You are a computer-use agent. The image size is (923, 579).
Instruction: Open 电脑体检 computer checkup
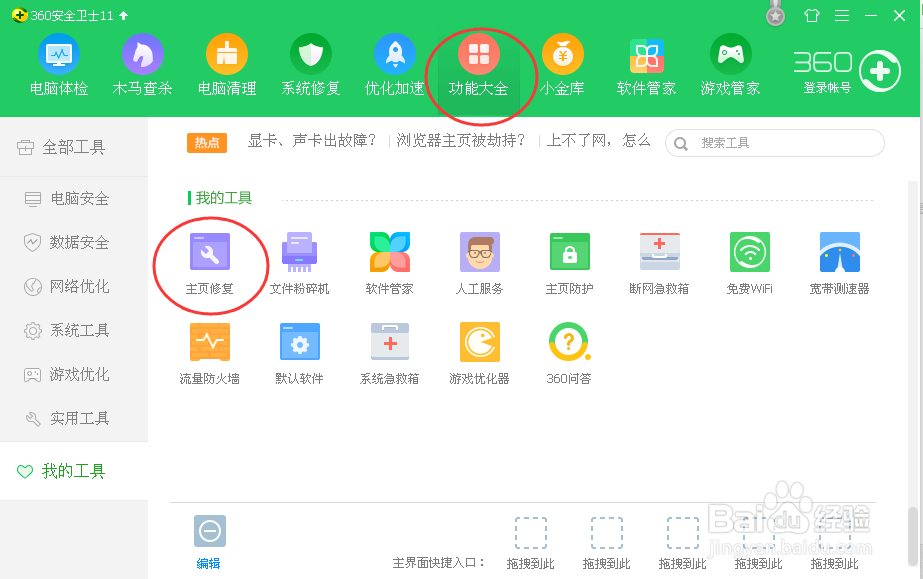(59, 66)
